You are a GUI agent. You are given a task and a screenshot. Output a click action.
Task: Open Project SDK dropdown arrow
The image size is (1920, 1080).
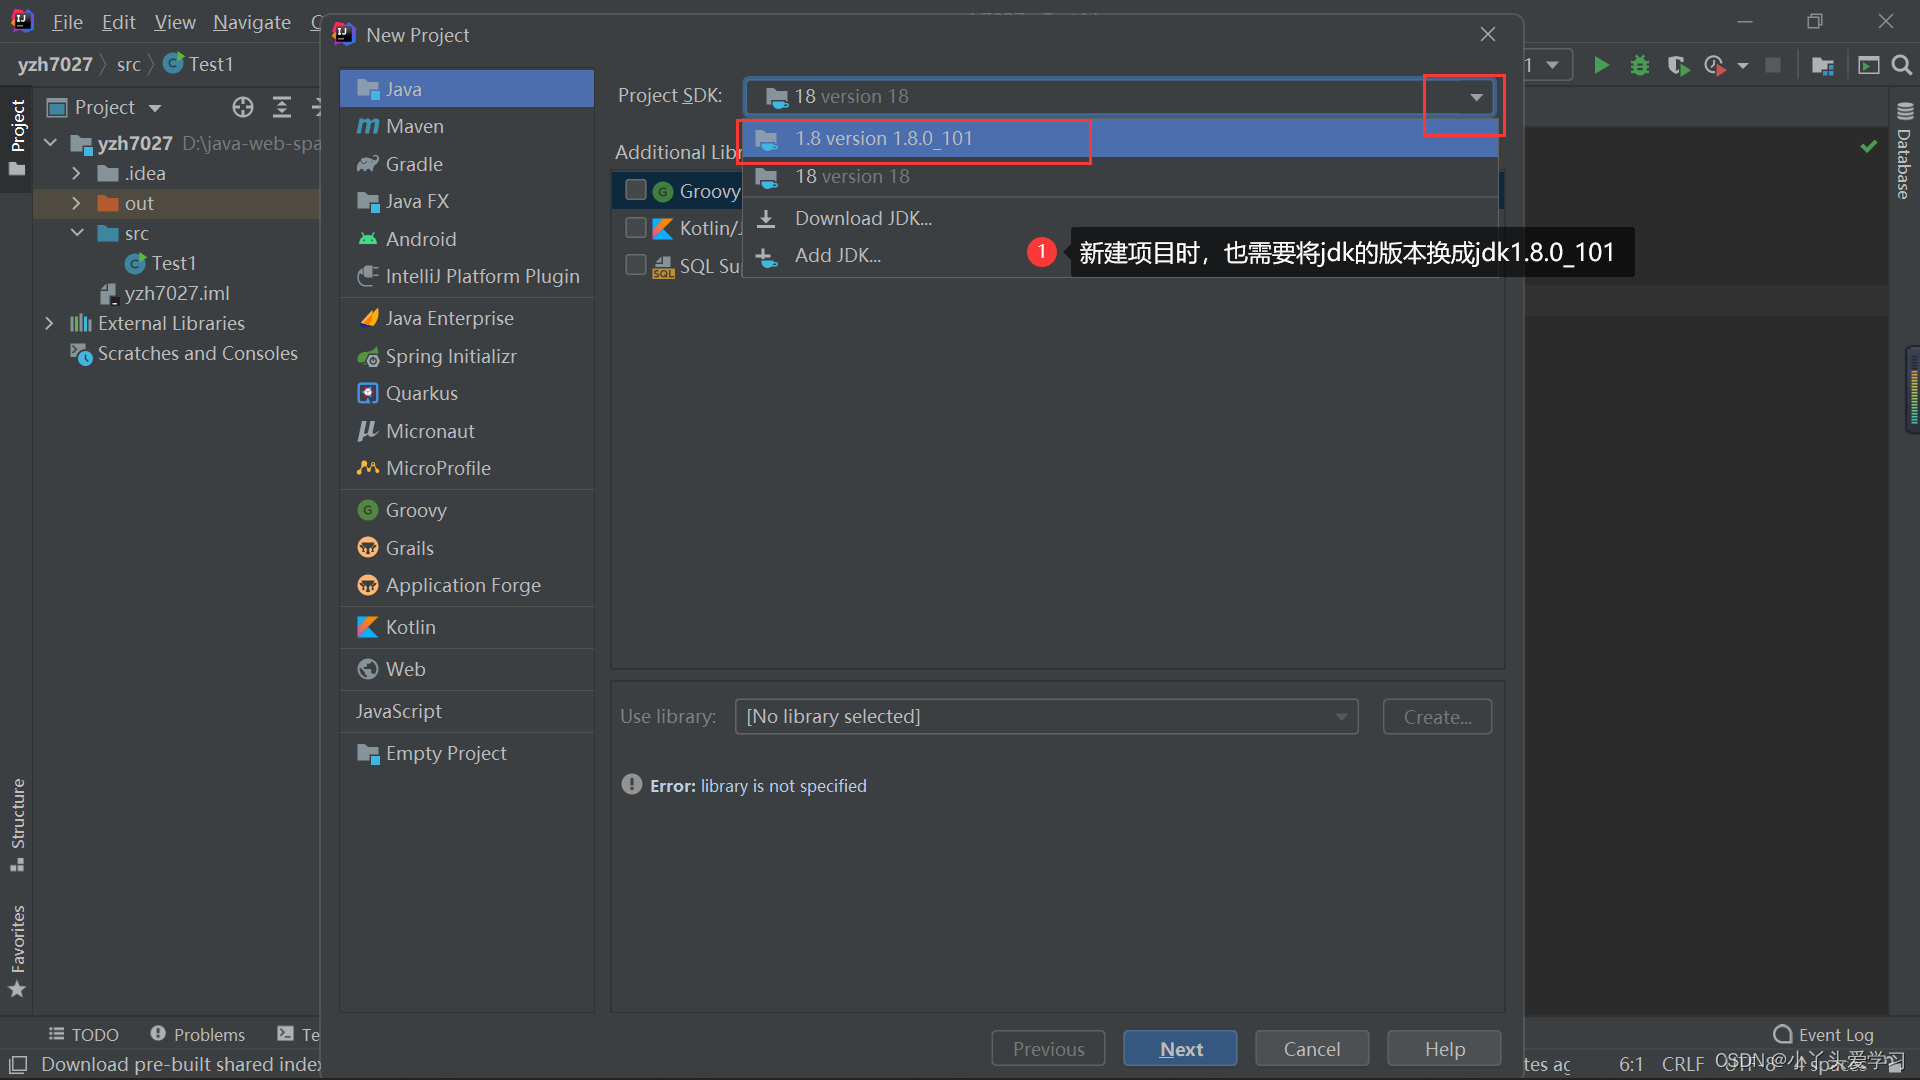(1476, 97)
